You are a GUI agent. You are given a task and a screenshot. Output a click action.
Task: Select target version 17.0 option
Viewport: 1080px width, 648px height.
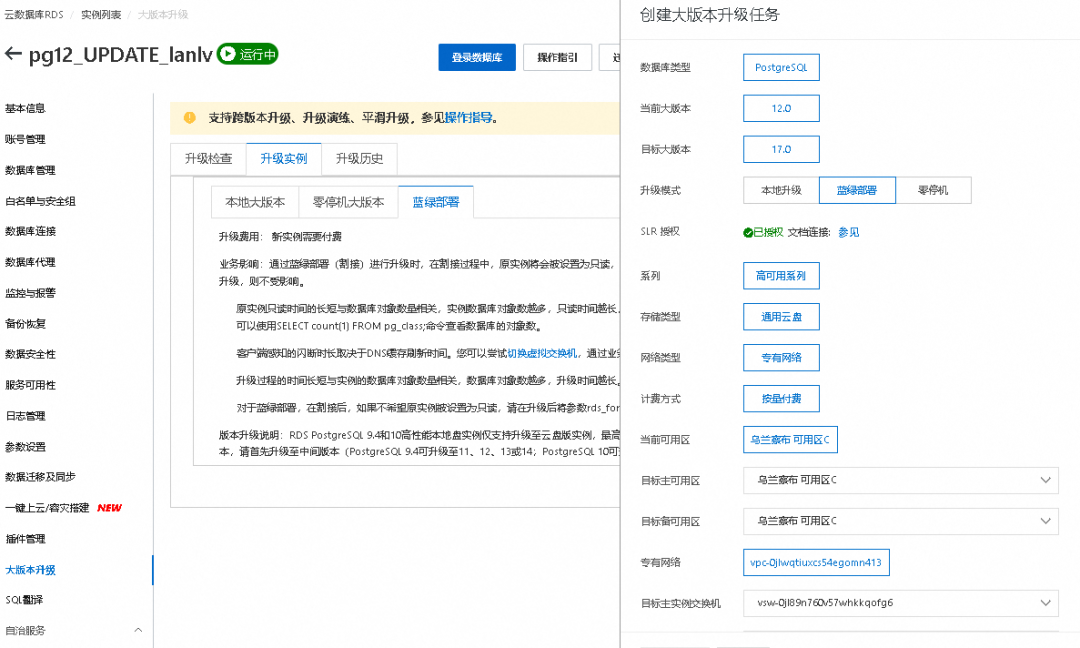tap(781, 149)
